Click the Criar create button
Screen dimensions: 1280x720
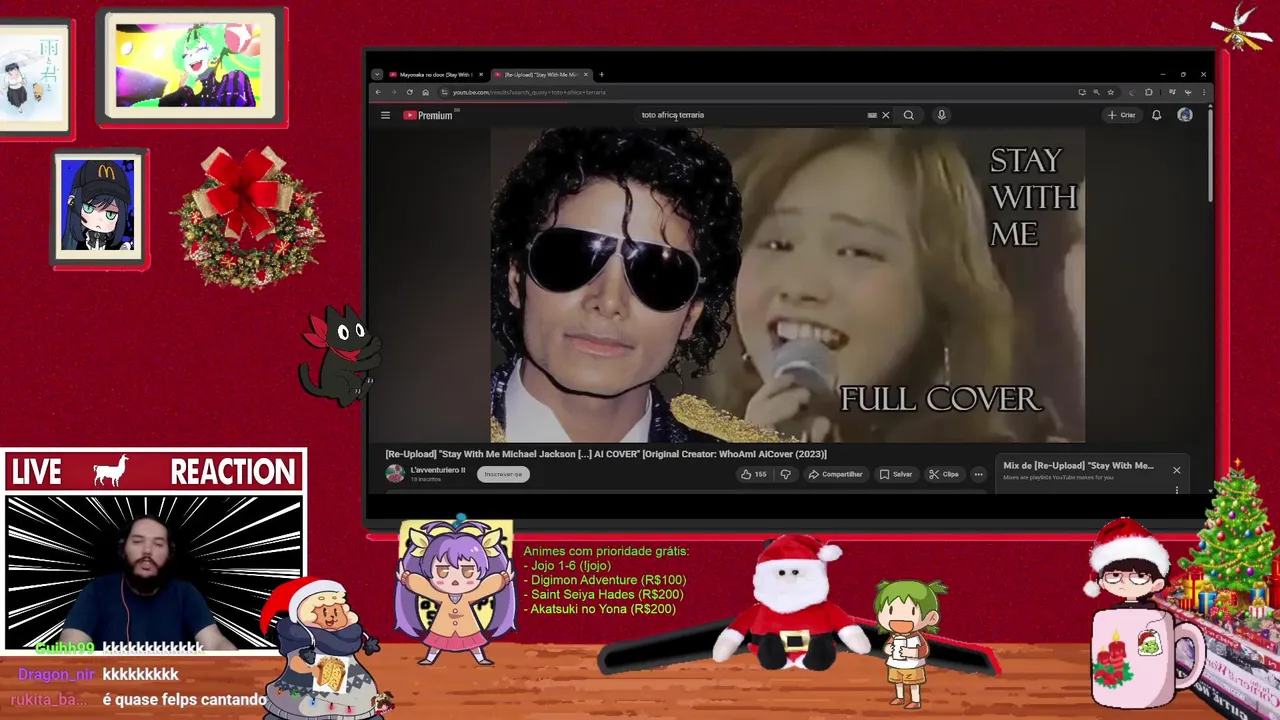[x=1121, y=115]
